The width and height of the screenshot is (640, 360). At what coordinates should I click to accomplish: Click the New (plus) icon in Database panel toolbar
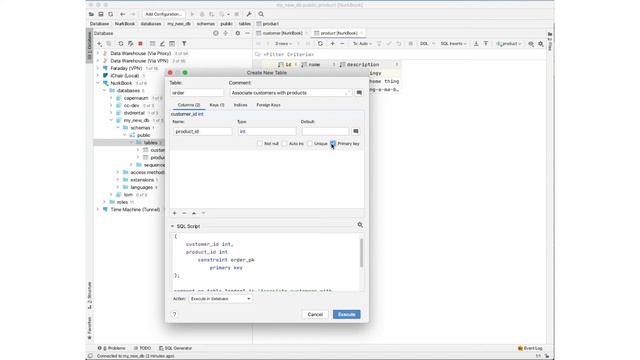coord(100,44)
